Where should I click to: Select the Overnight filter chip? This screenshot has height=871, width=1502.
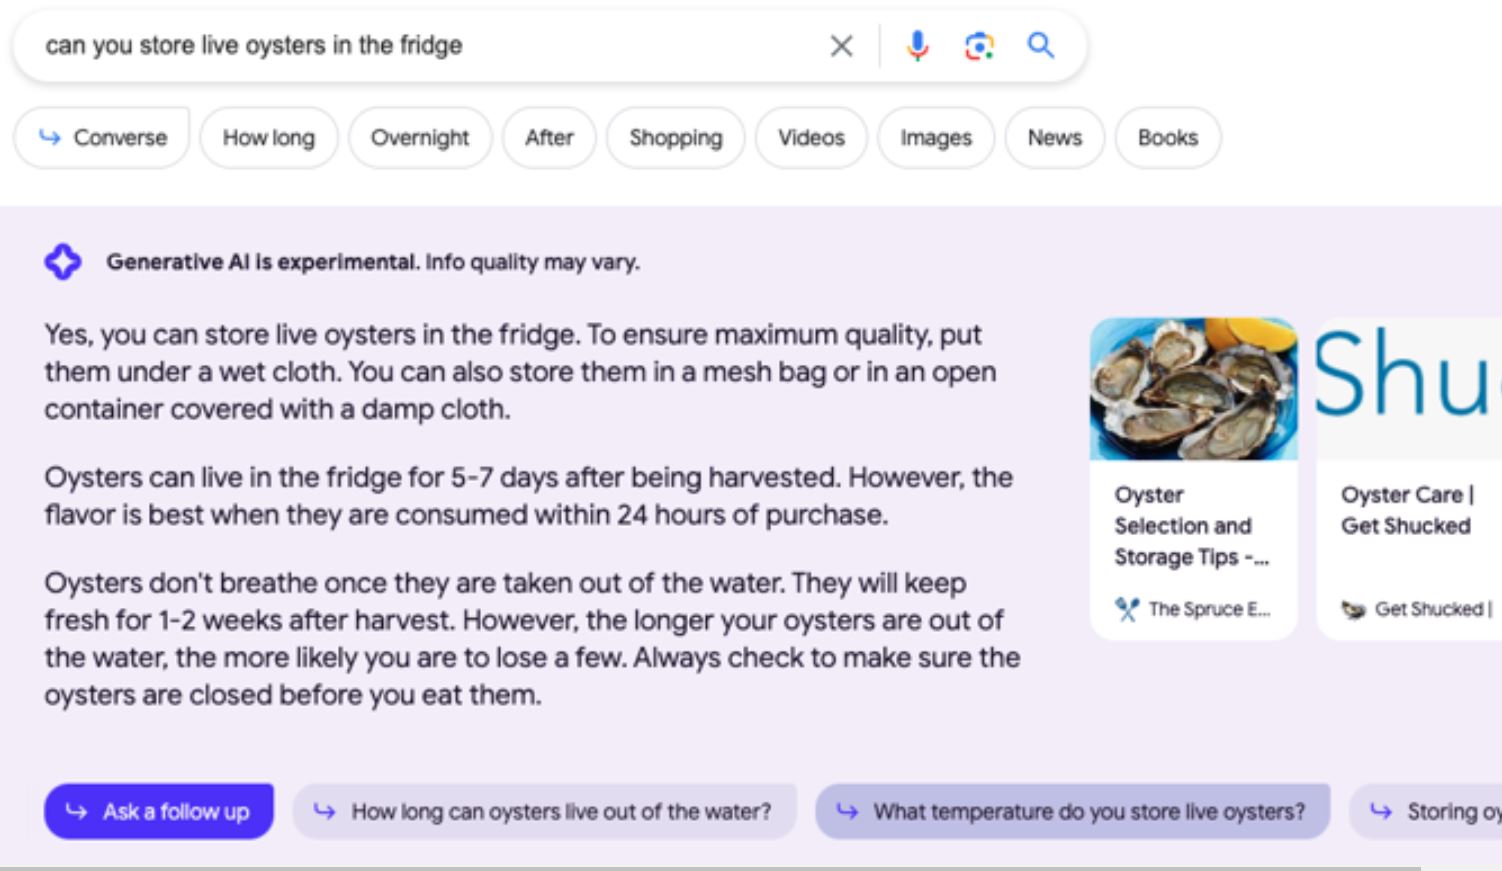(419, 138)
